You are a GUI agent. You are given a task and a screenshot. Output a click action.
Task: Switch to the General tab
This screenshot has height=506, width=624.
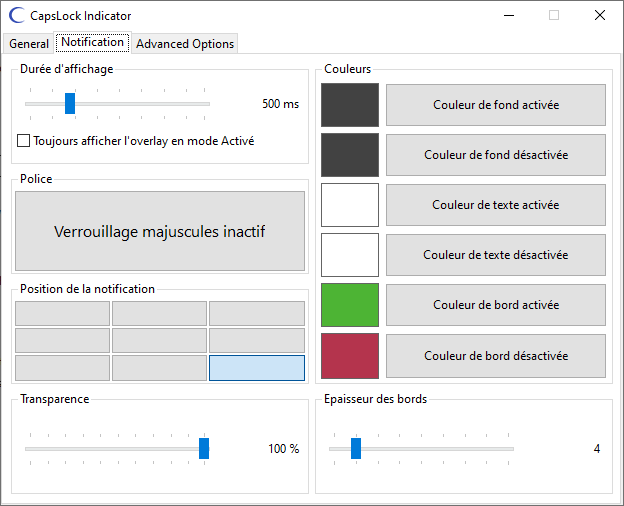(29, 43)
